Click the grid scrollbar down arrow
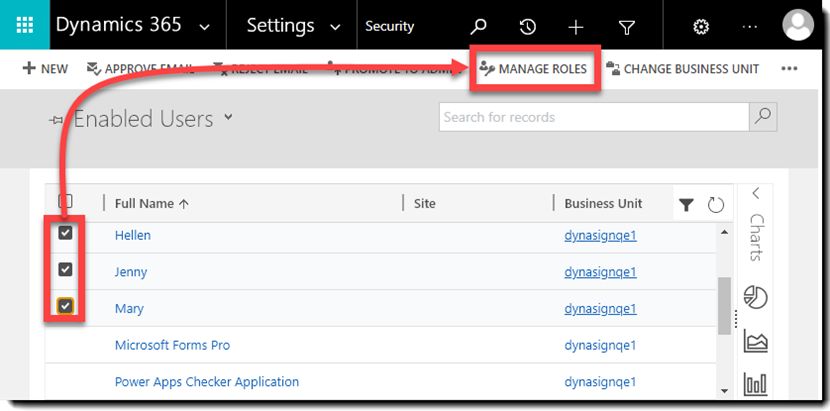This screenshot has width=830, height=411. pos(724,390)
